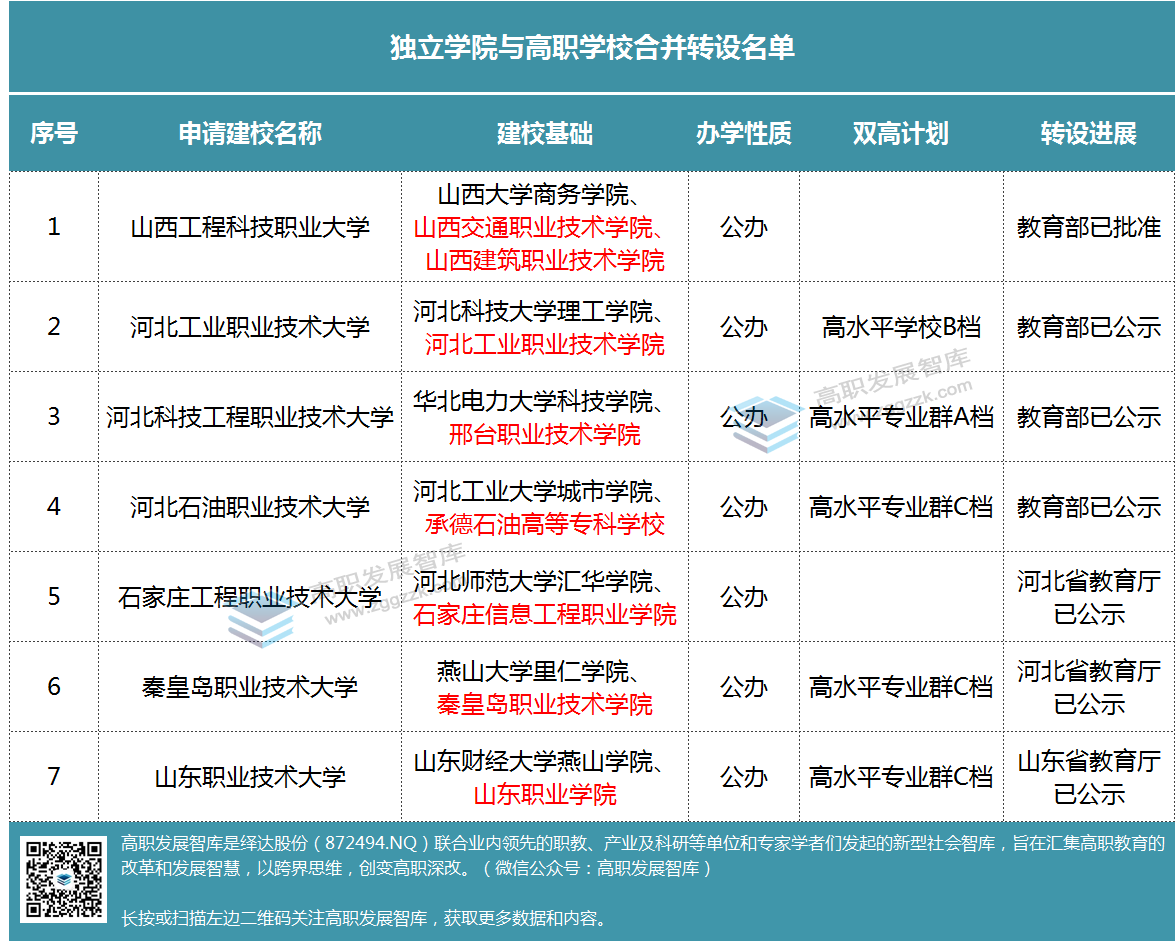
Task: Open red text 山西交通职业技术学院
Action: [x=540, y=227]
